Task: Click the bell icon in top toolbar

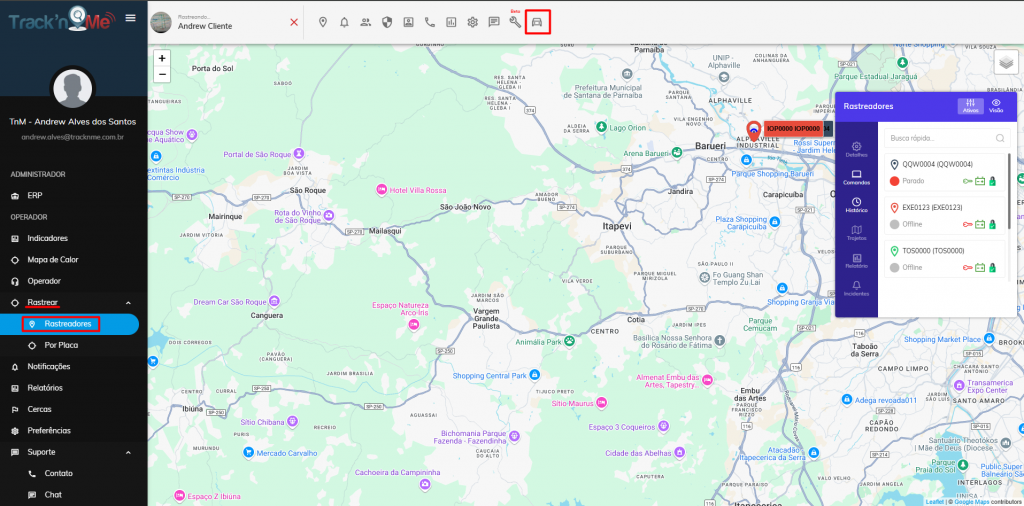Action: 344,22
